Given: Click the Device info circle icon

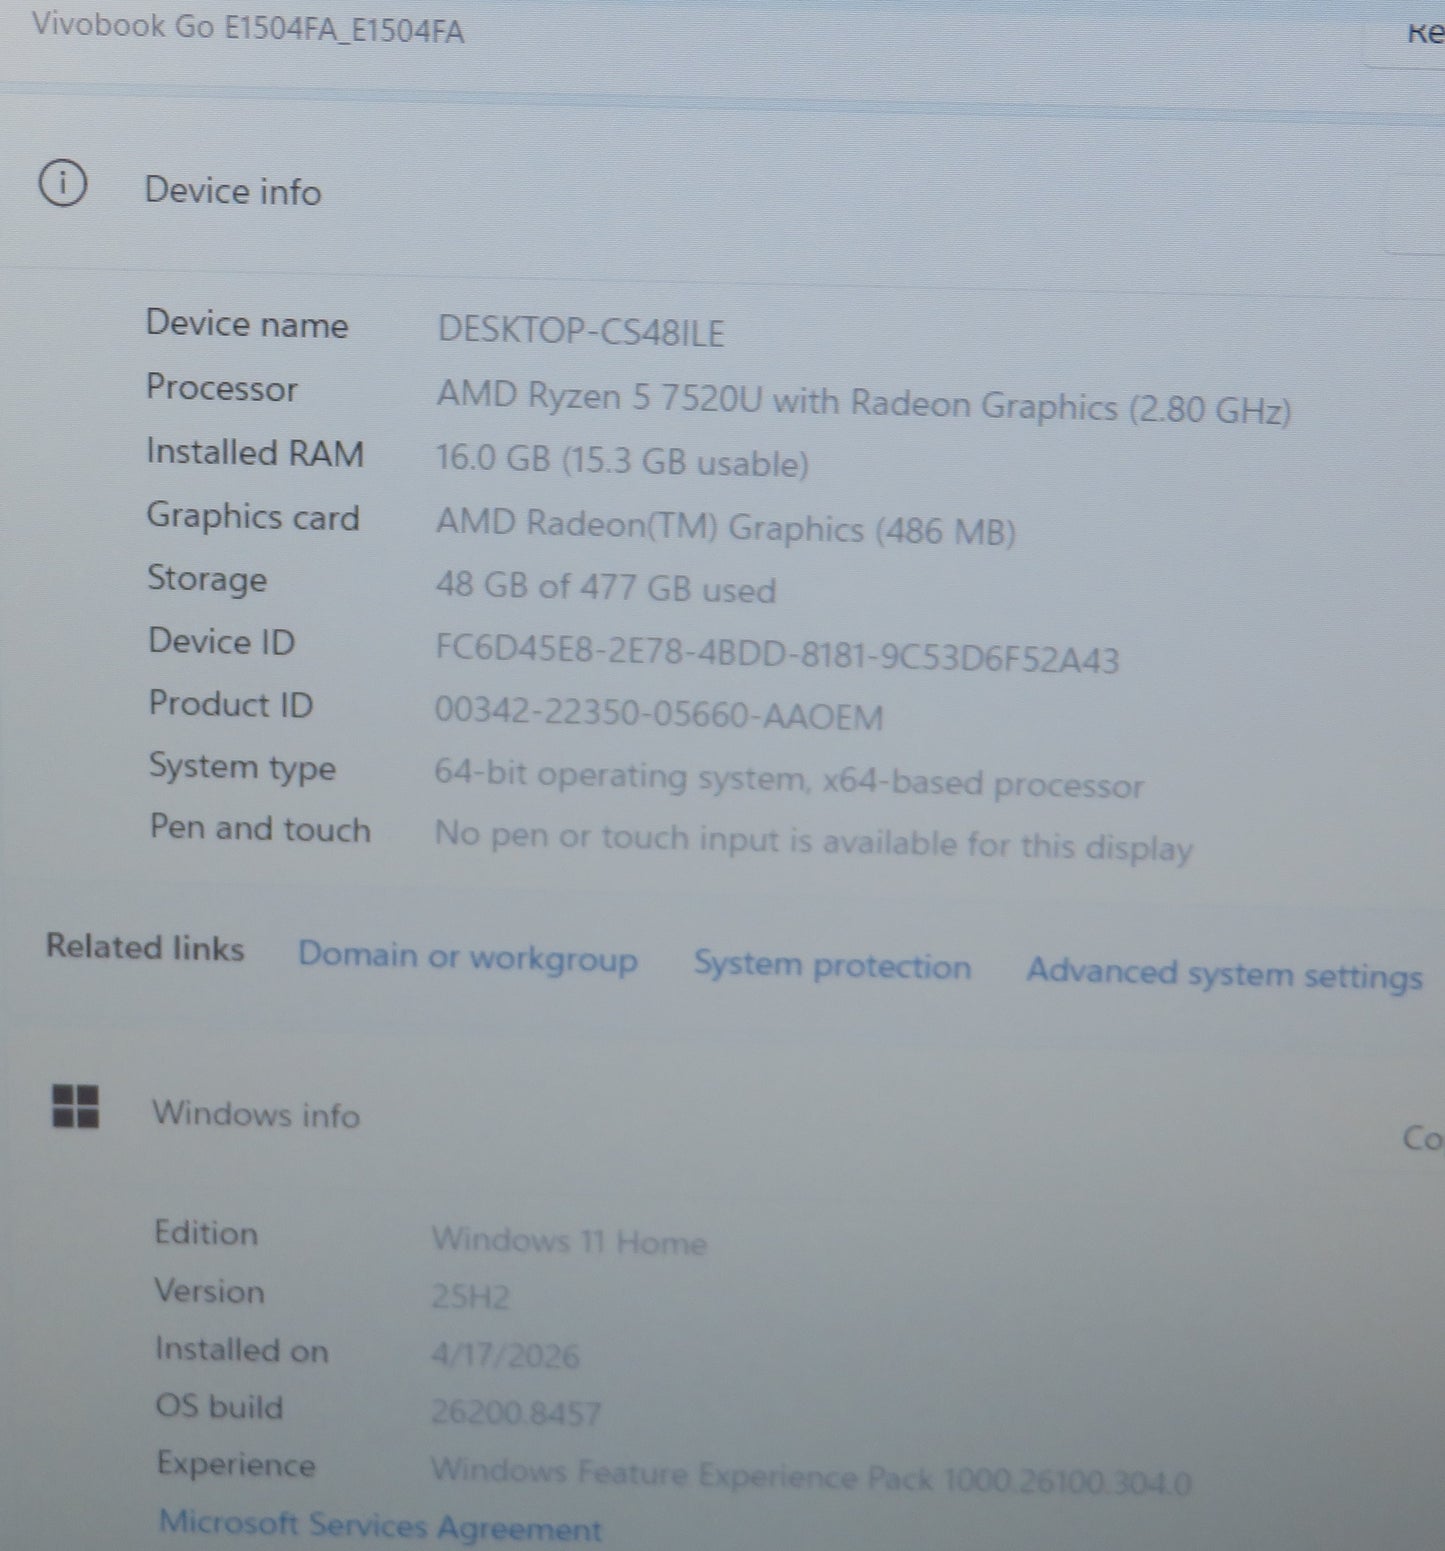Looking at the screenshot, I should click(63, 184).
